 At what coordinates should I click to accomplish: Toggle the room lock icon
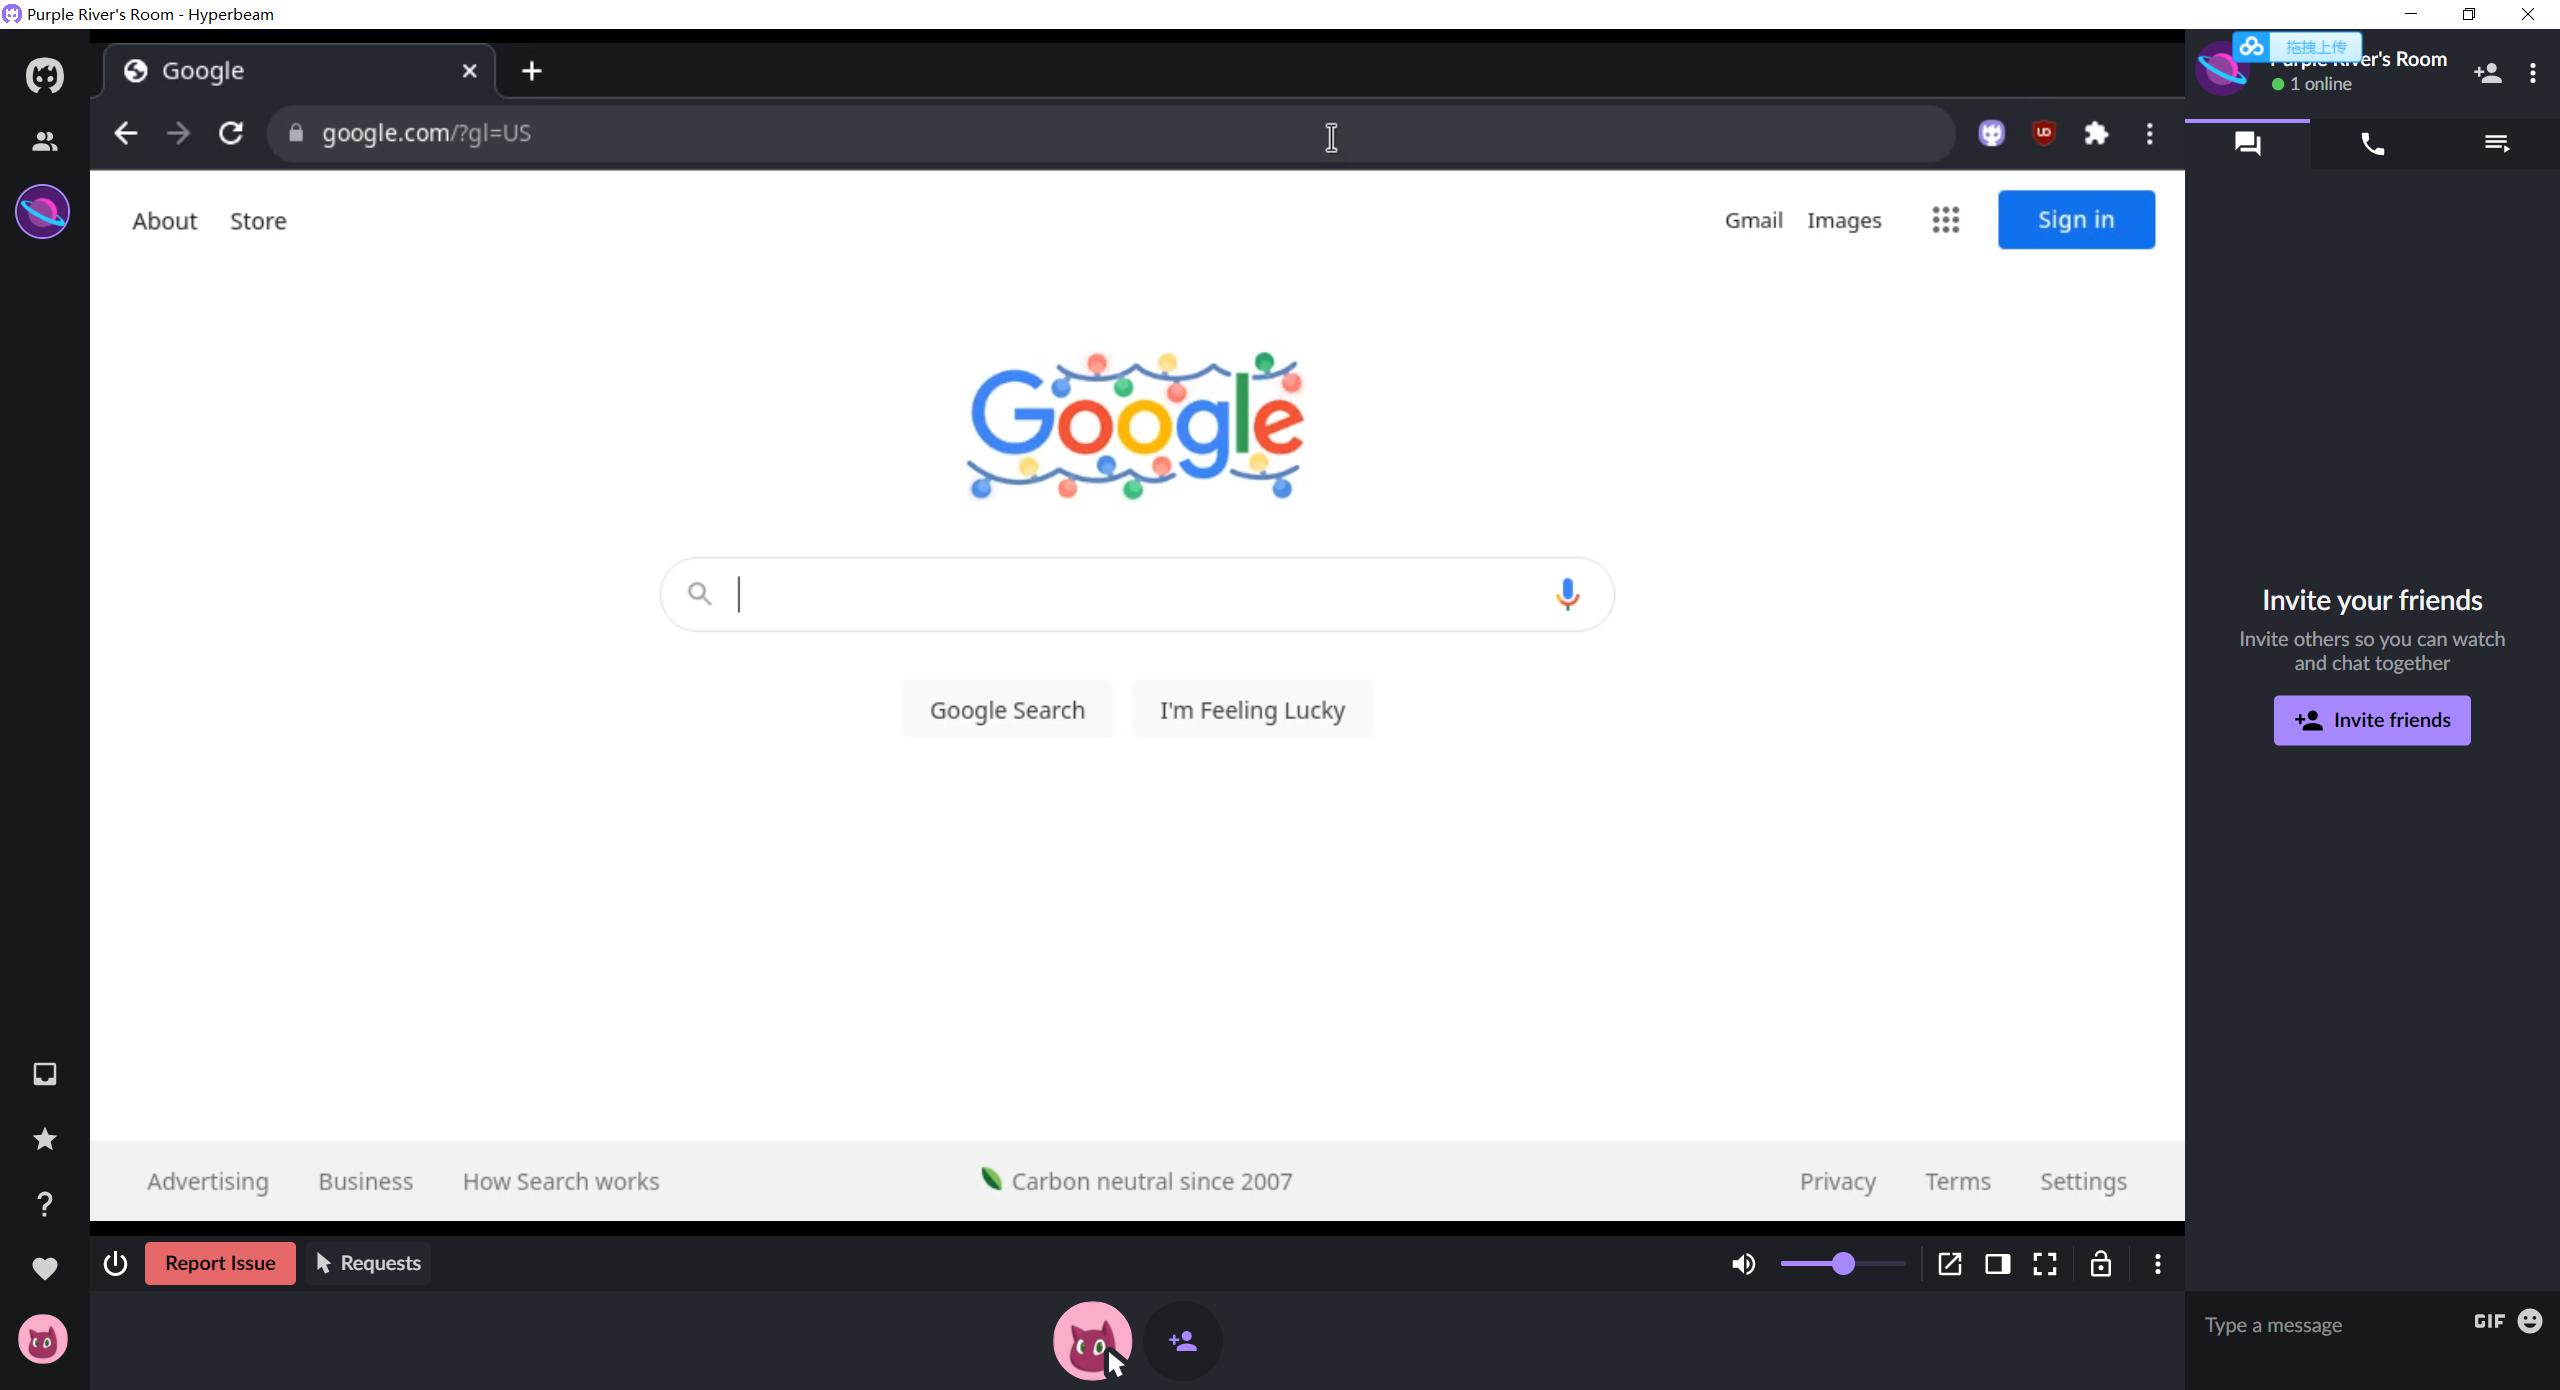click(2100, 1264)
